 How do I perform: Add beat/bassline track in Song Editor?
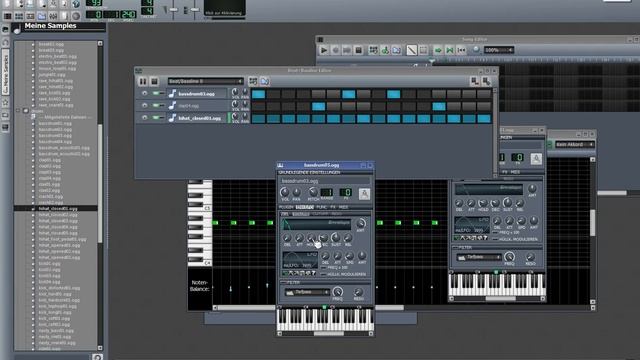coord(373,50)
